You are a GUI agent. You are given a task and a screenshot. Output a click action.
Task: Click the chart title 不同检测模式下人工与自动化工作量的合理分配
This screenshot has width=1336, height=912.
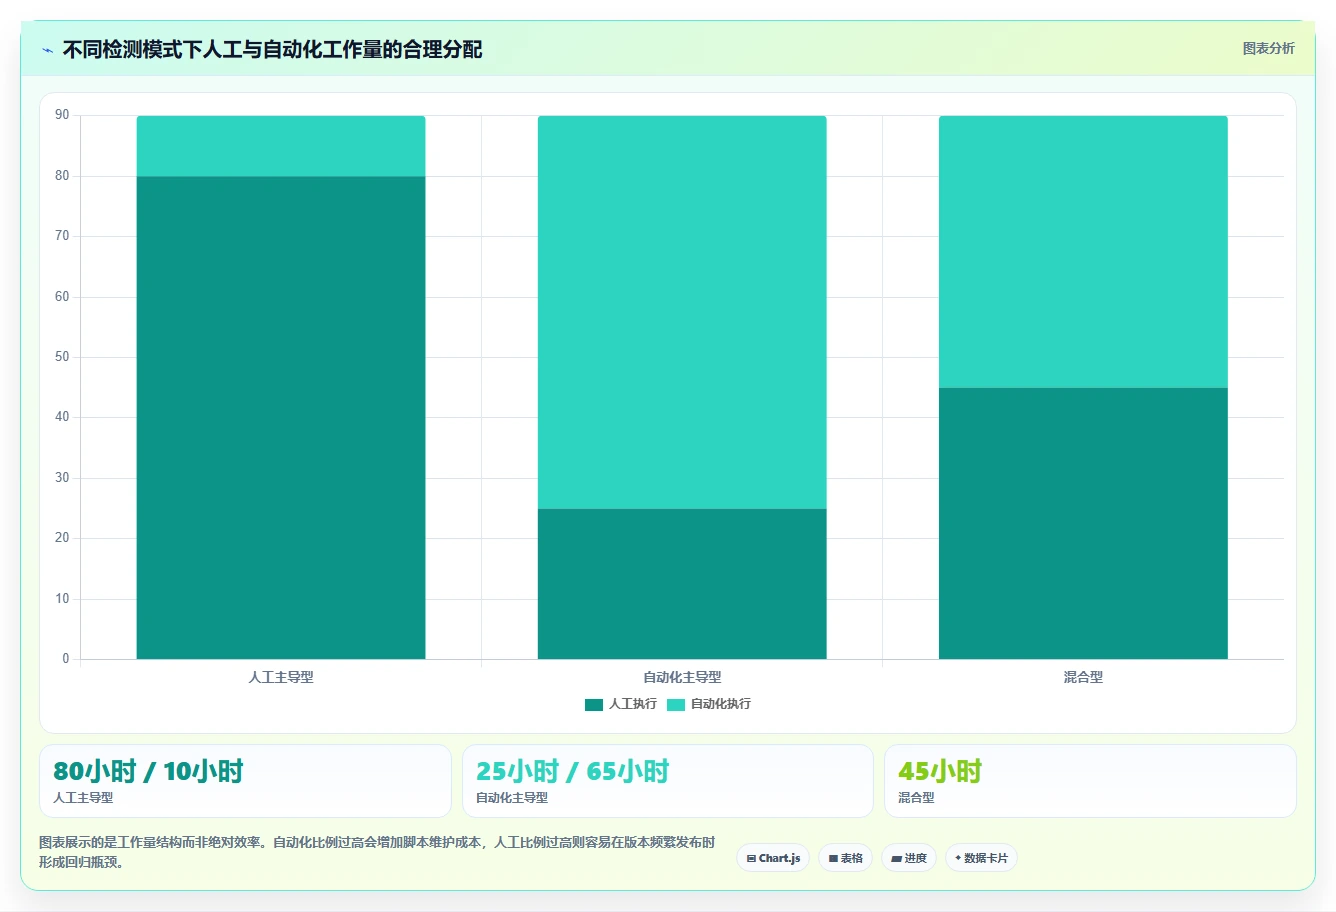pos(272,49)
